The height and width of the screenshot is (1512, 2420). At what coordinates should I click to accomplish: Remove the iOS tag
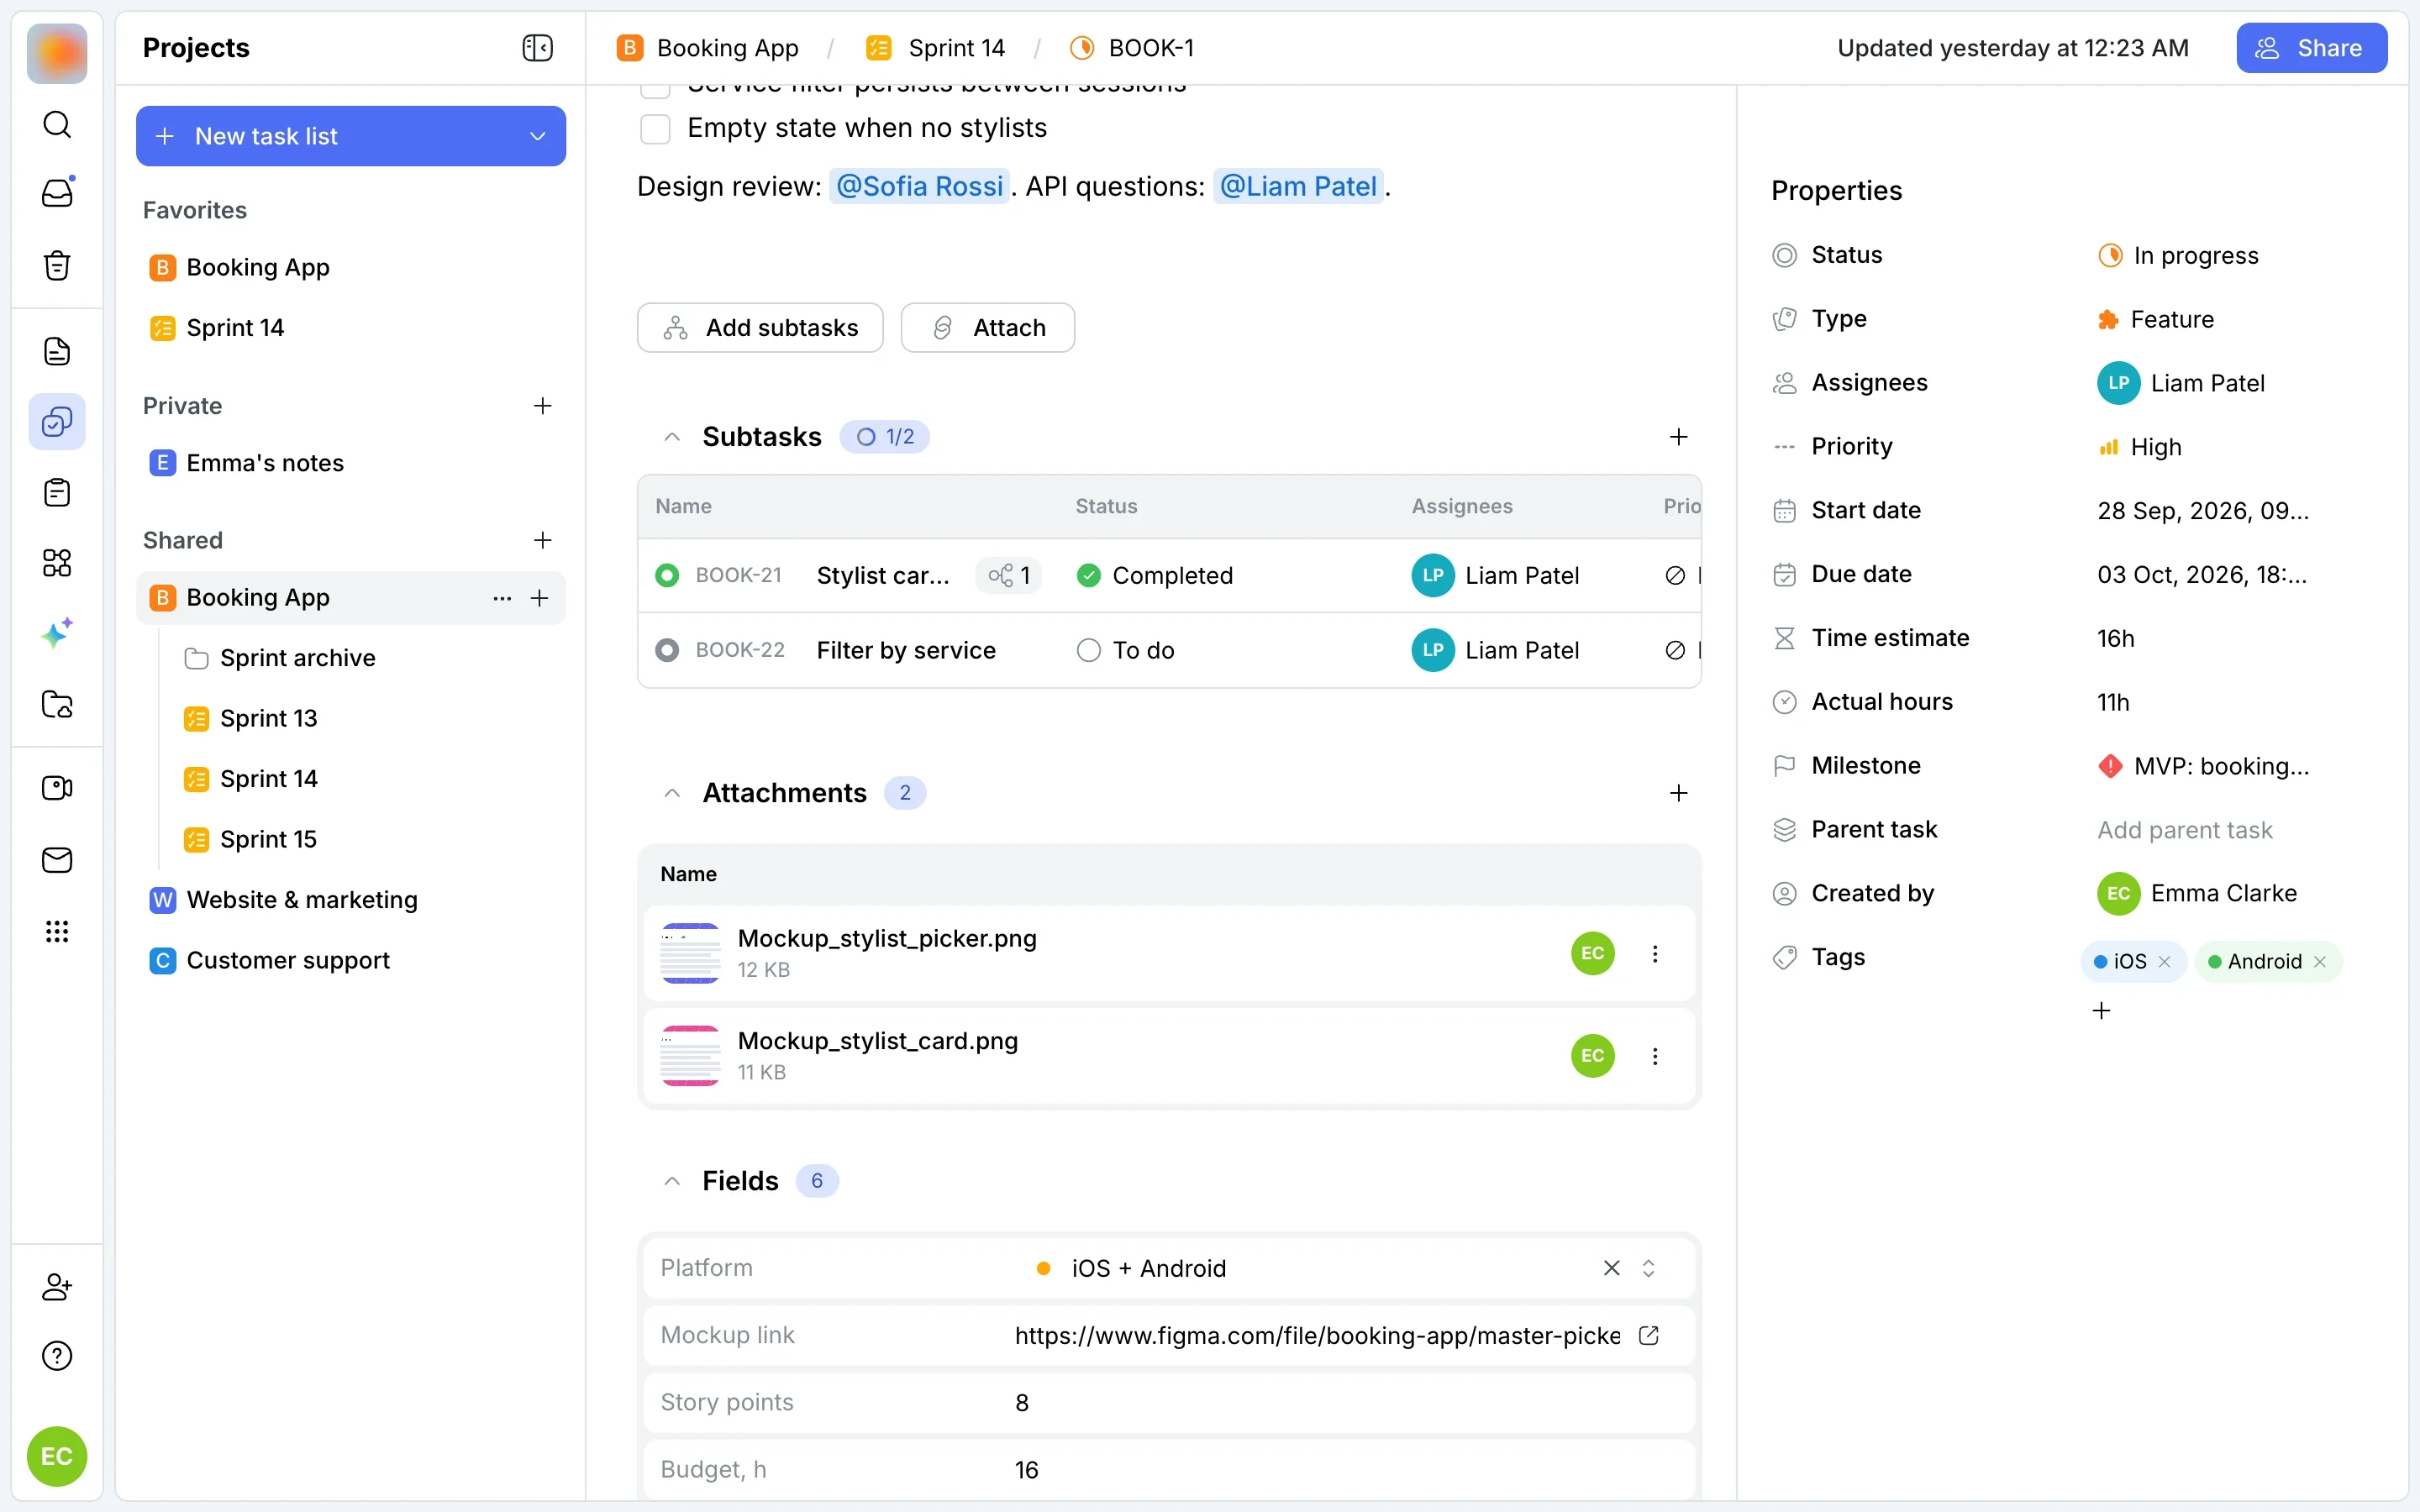pyautogui.click(x=2165, y=961)
